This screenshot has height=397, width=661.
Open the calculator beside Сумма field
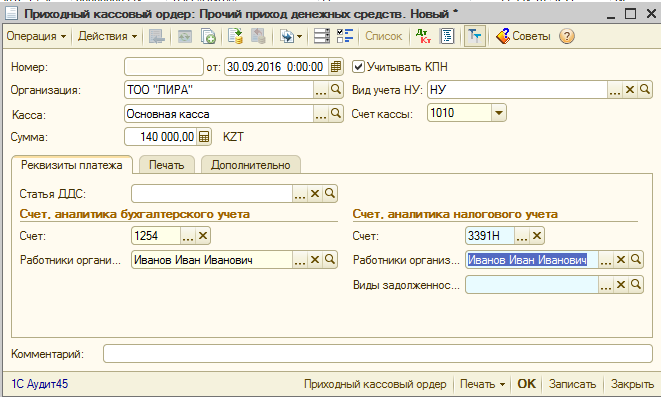pos(204,137)
